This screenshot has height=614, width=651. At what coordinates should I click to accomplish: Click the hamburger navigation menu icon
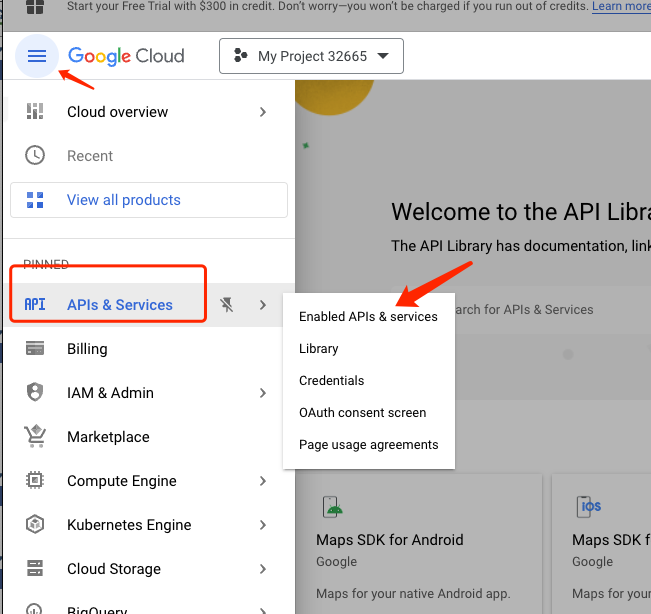[37, 56]
